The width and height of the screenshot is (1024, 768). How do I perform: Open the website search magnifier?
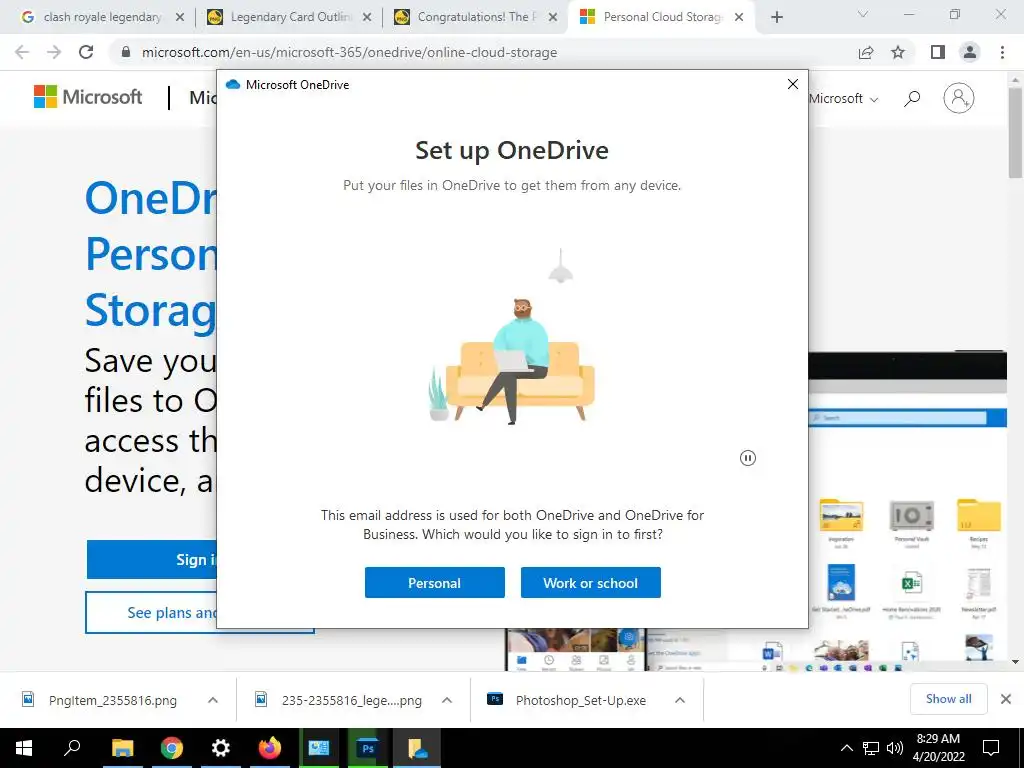coord(912,99)
